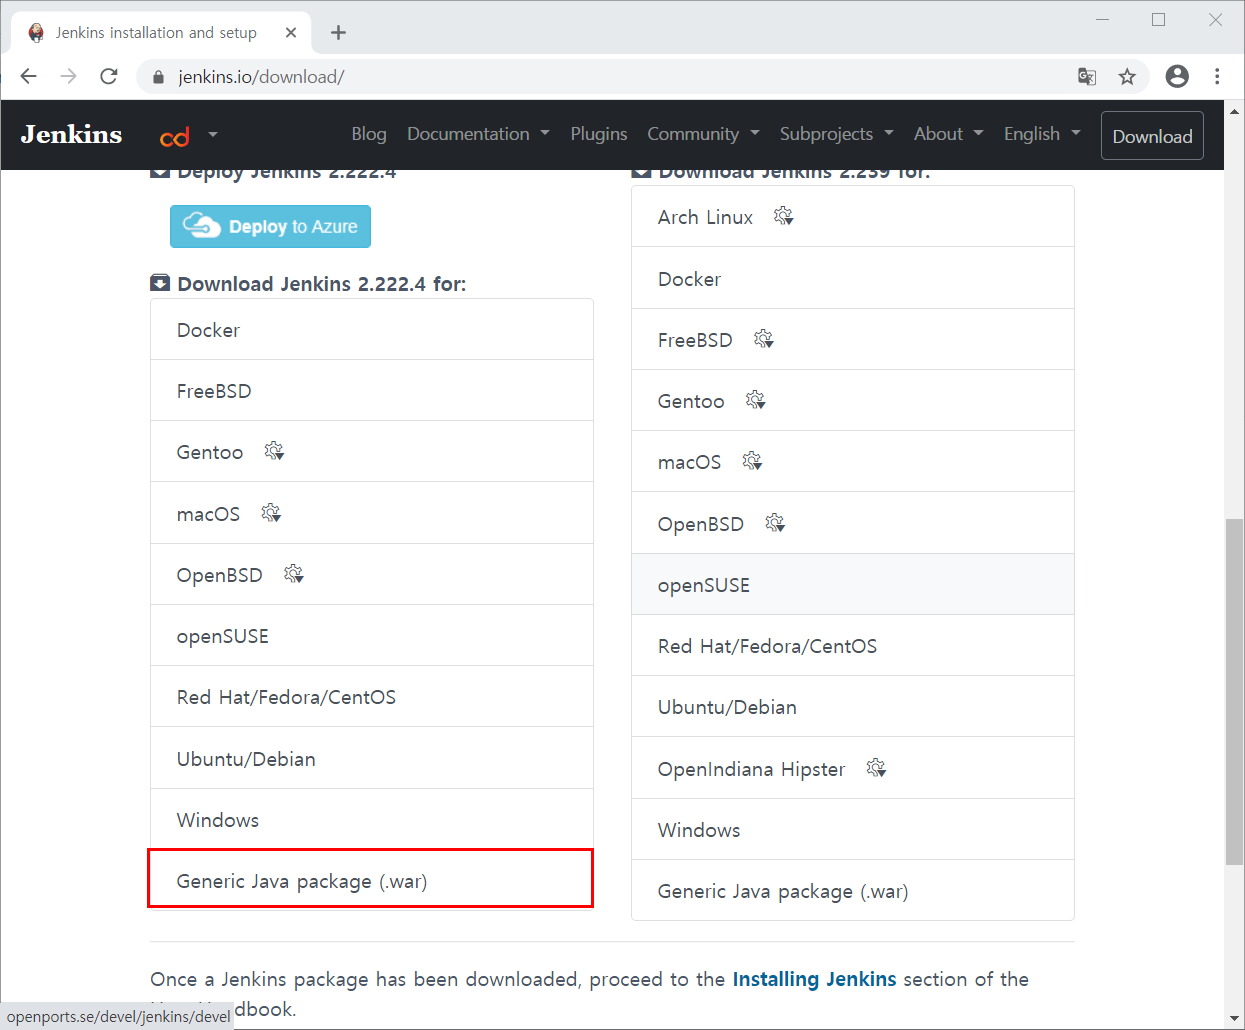This screenshot has width=1245, height=1030.
Task: Reload the Jenkins download page
Action: pyautogui.click(x=109, y=76)
